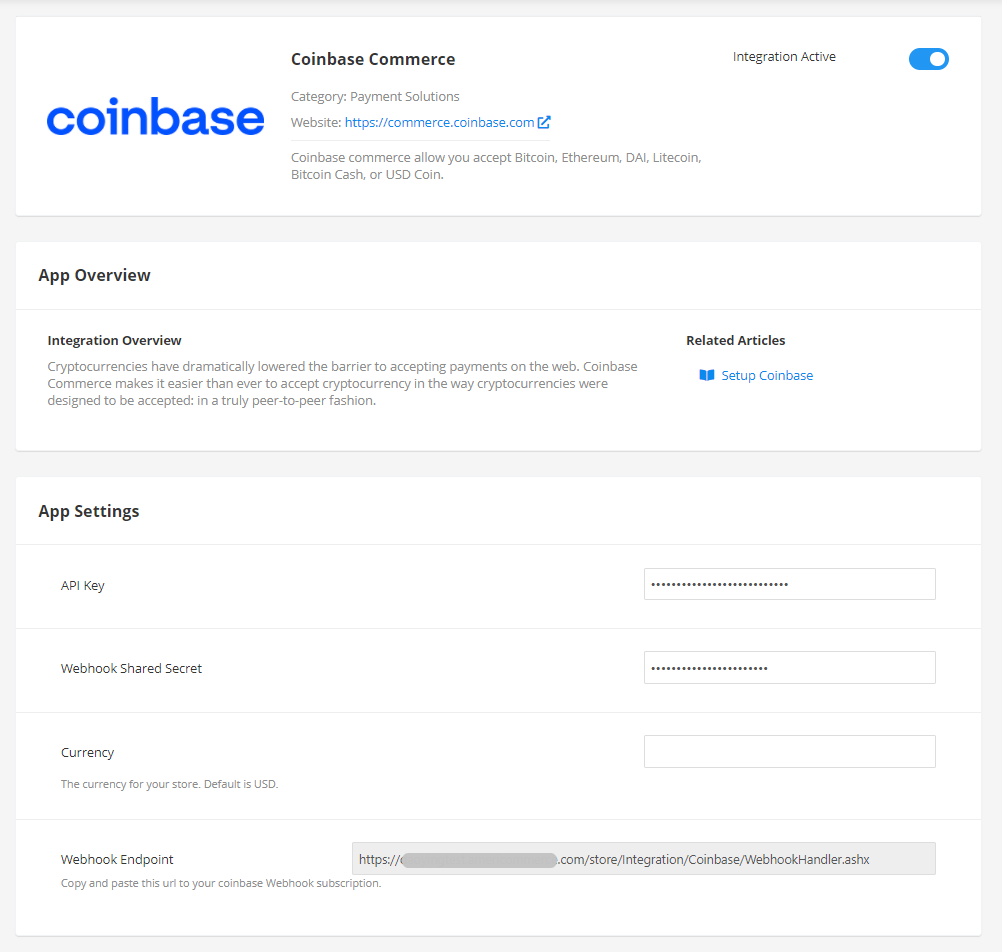Click the Webhook Endpoint URL field
The image size is (1002, 952).
pyautogui.click(x=643, y=859)
